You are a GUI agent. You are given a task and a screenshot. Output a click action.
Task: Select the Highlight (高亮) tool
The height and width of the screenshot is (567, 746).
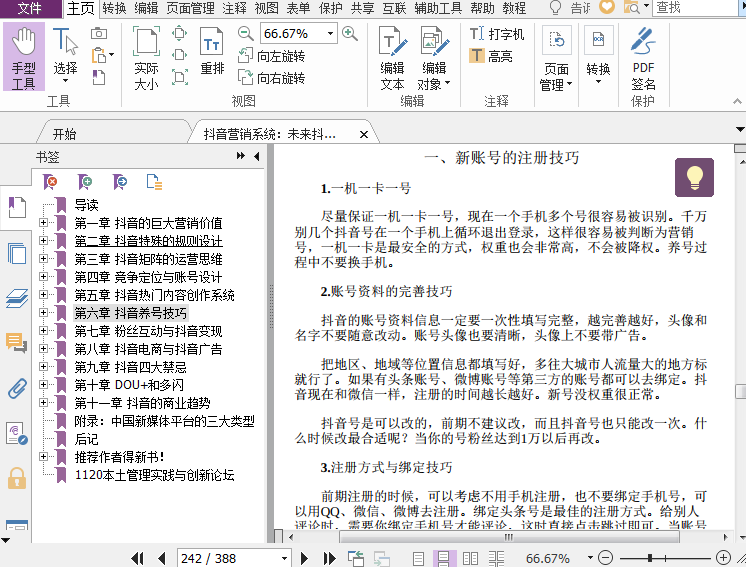point(491,56)
